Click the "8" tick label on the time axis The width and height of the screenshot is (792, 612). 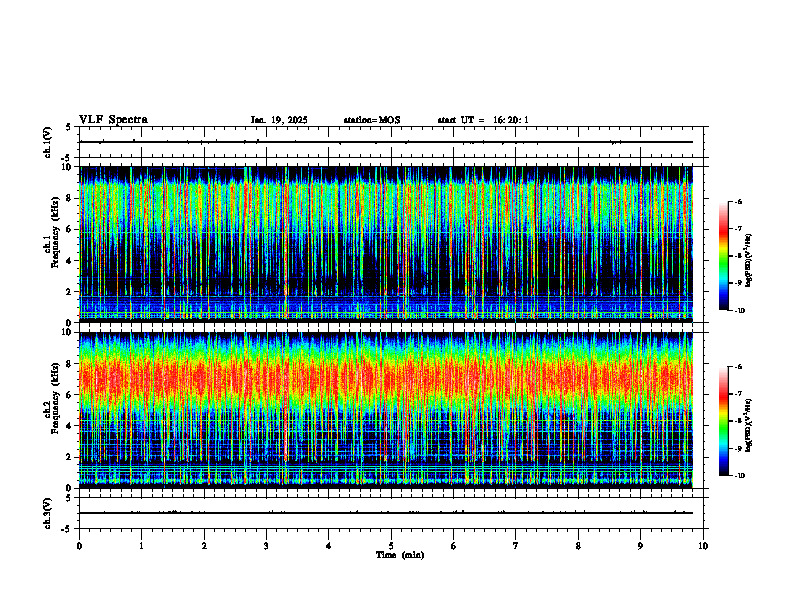578,546
